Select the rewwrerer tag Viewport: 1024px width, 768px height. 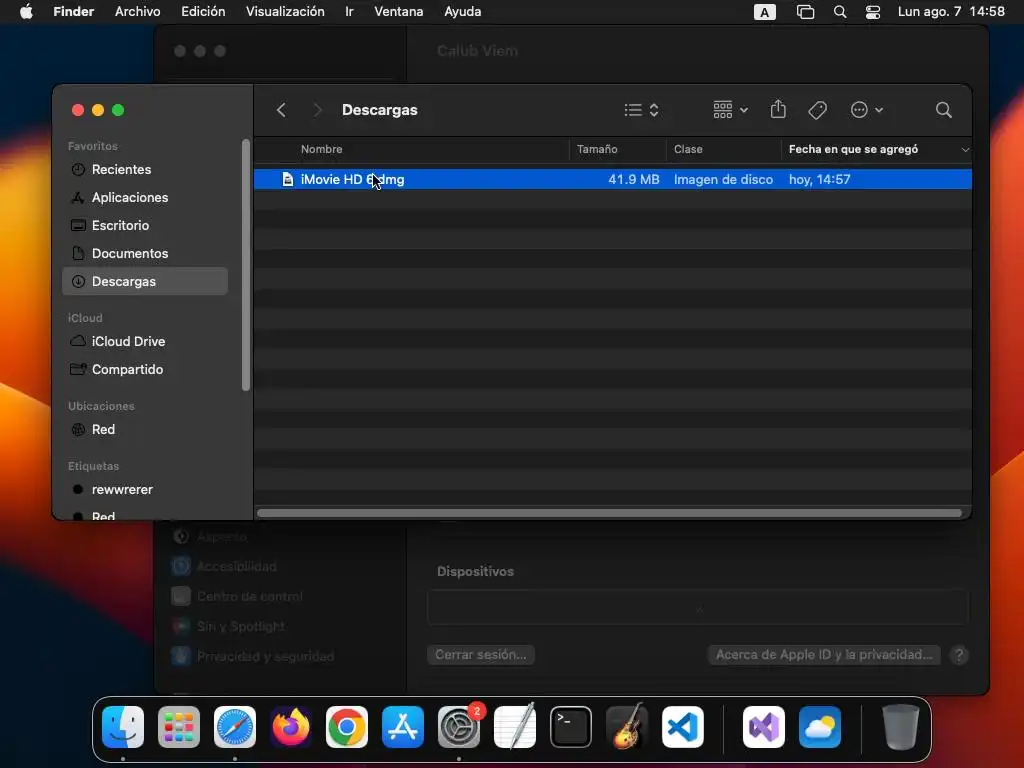point(145,490)
